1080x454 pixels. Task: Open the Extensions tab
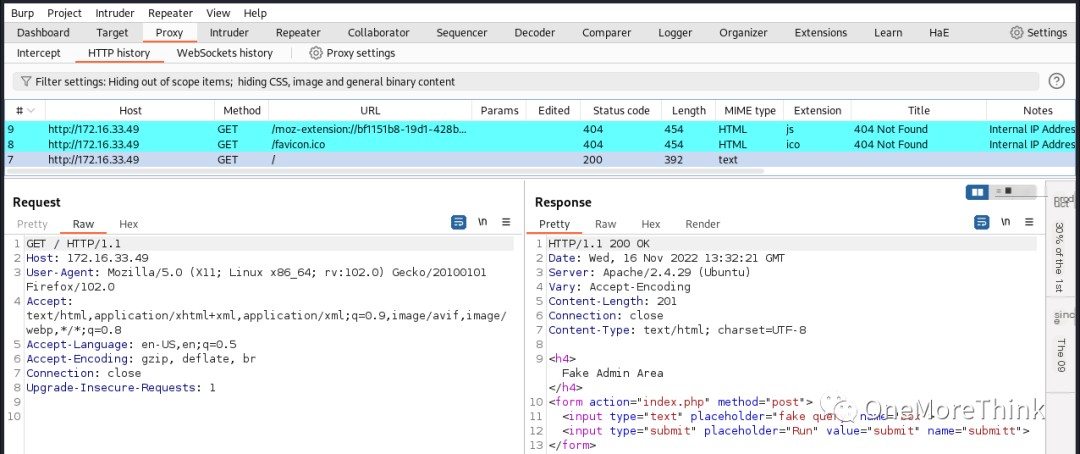(x=820, y=32)
